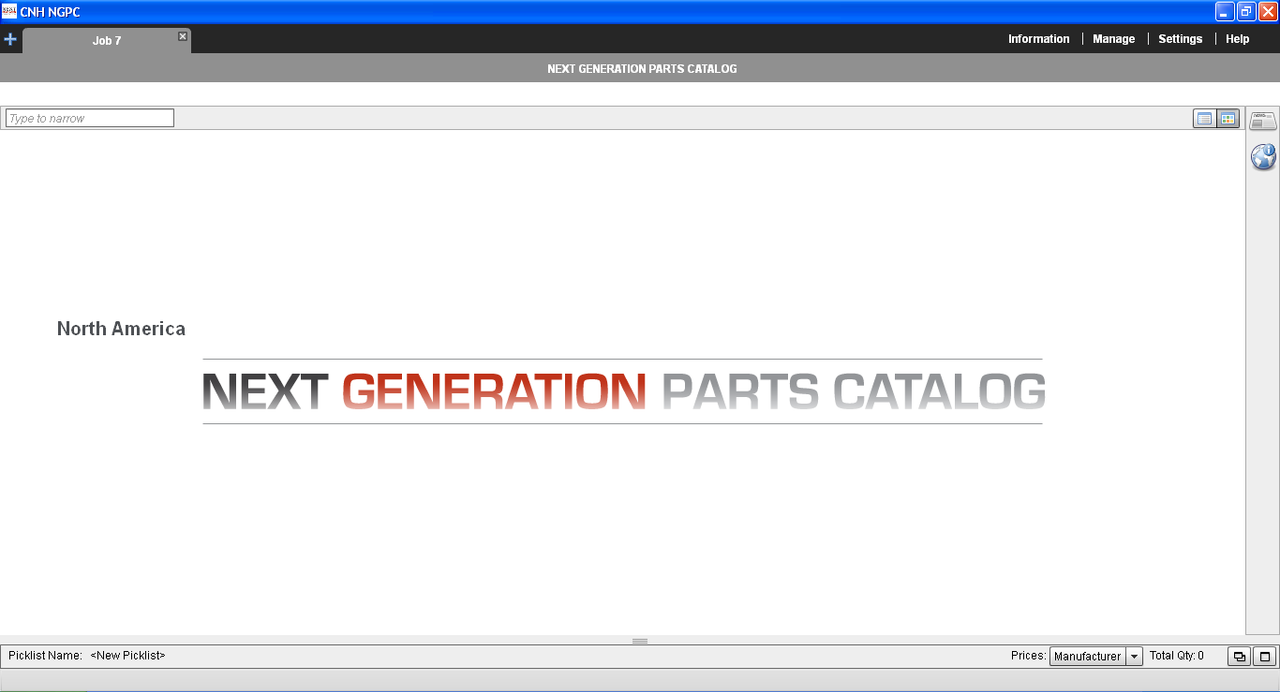Restore down the CNH NGPC window
The image size is (1280, 692).
(1246, 11)
